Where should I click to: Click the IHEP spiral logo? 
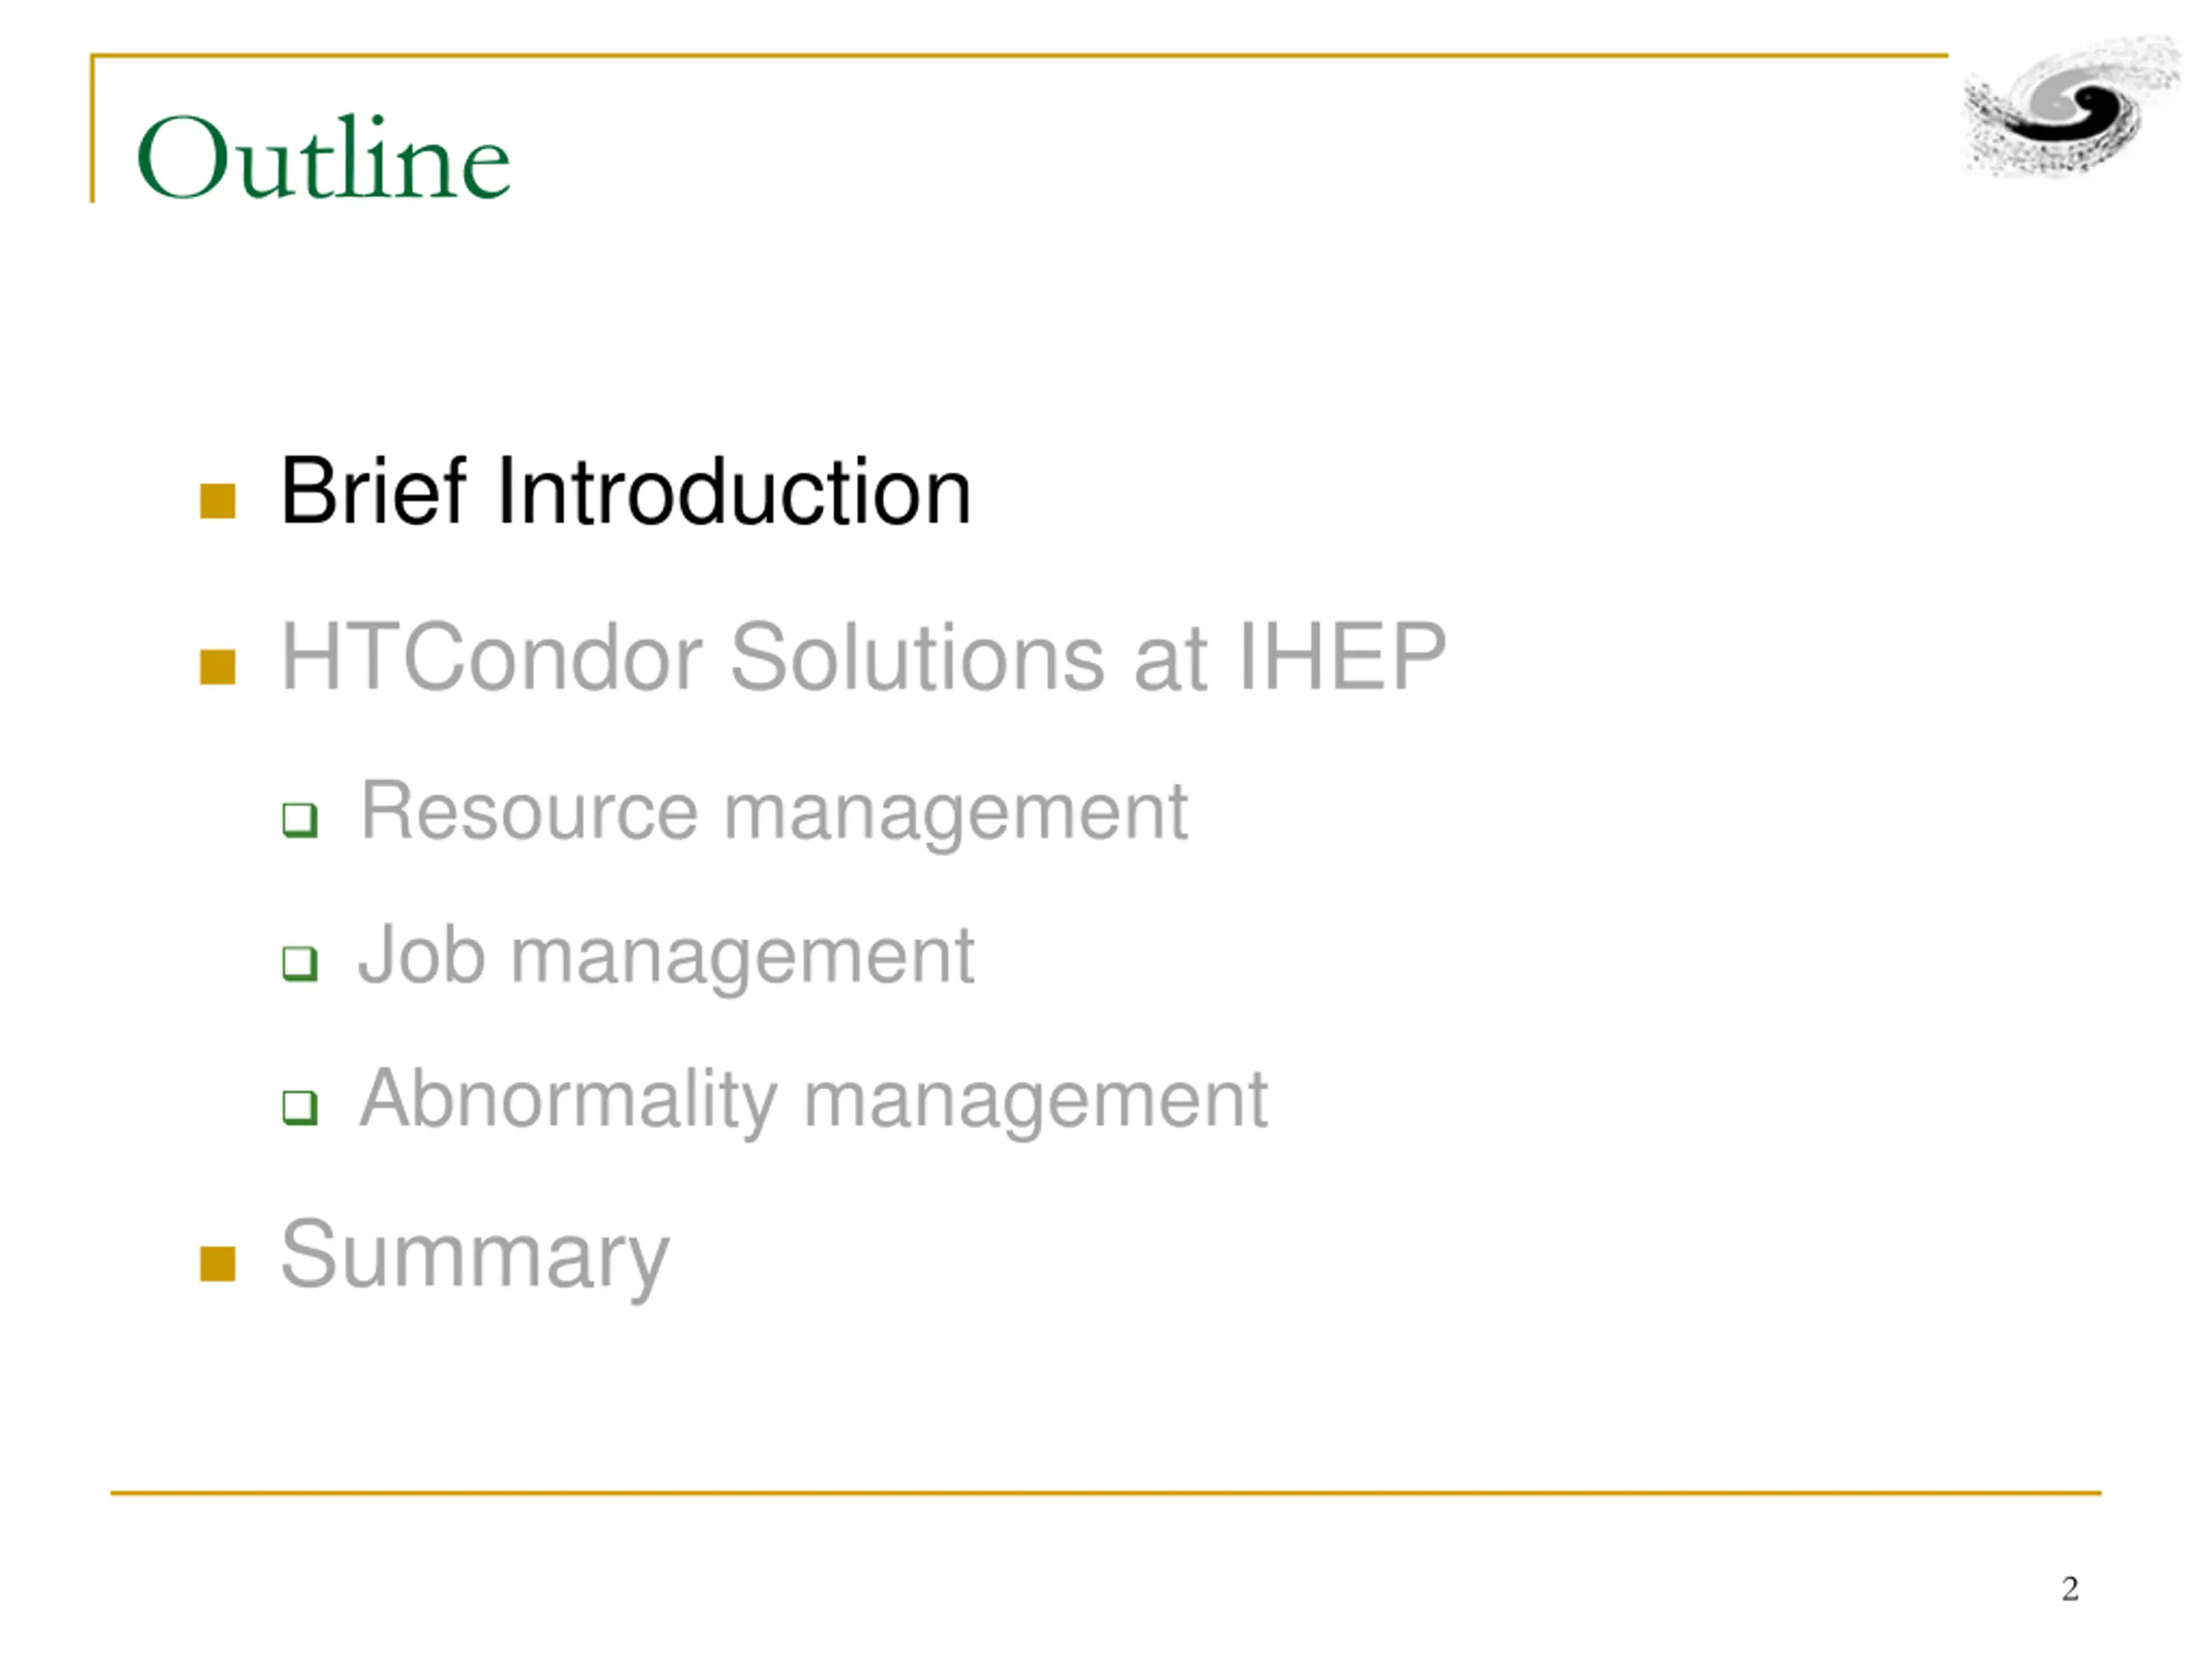click(x=2072, y=107)
